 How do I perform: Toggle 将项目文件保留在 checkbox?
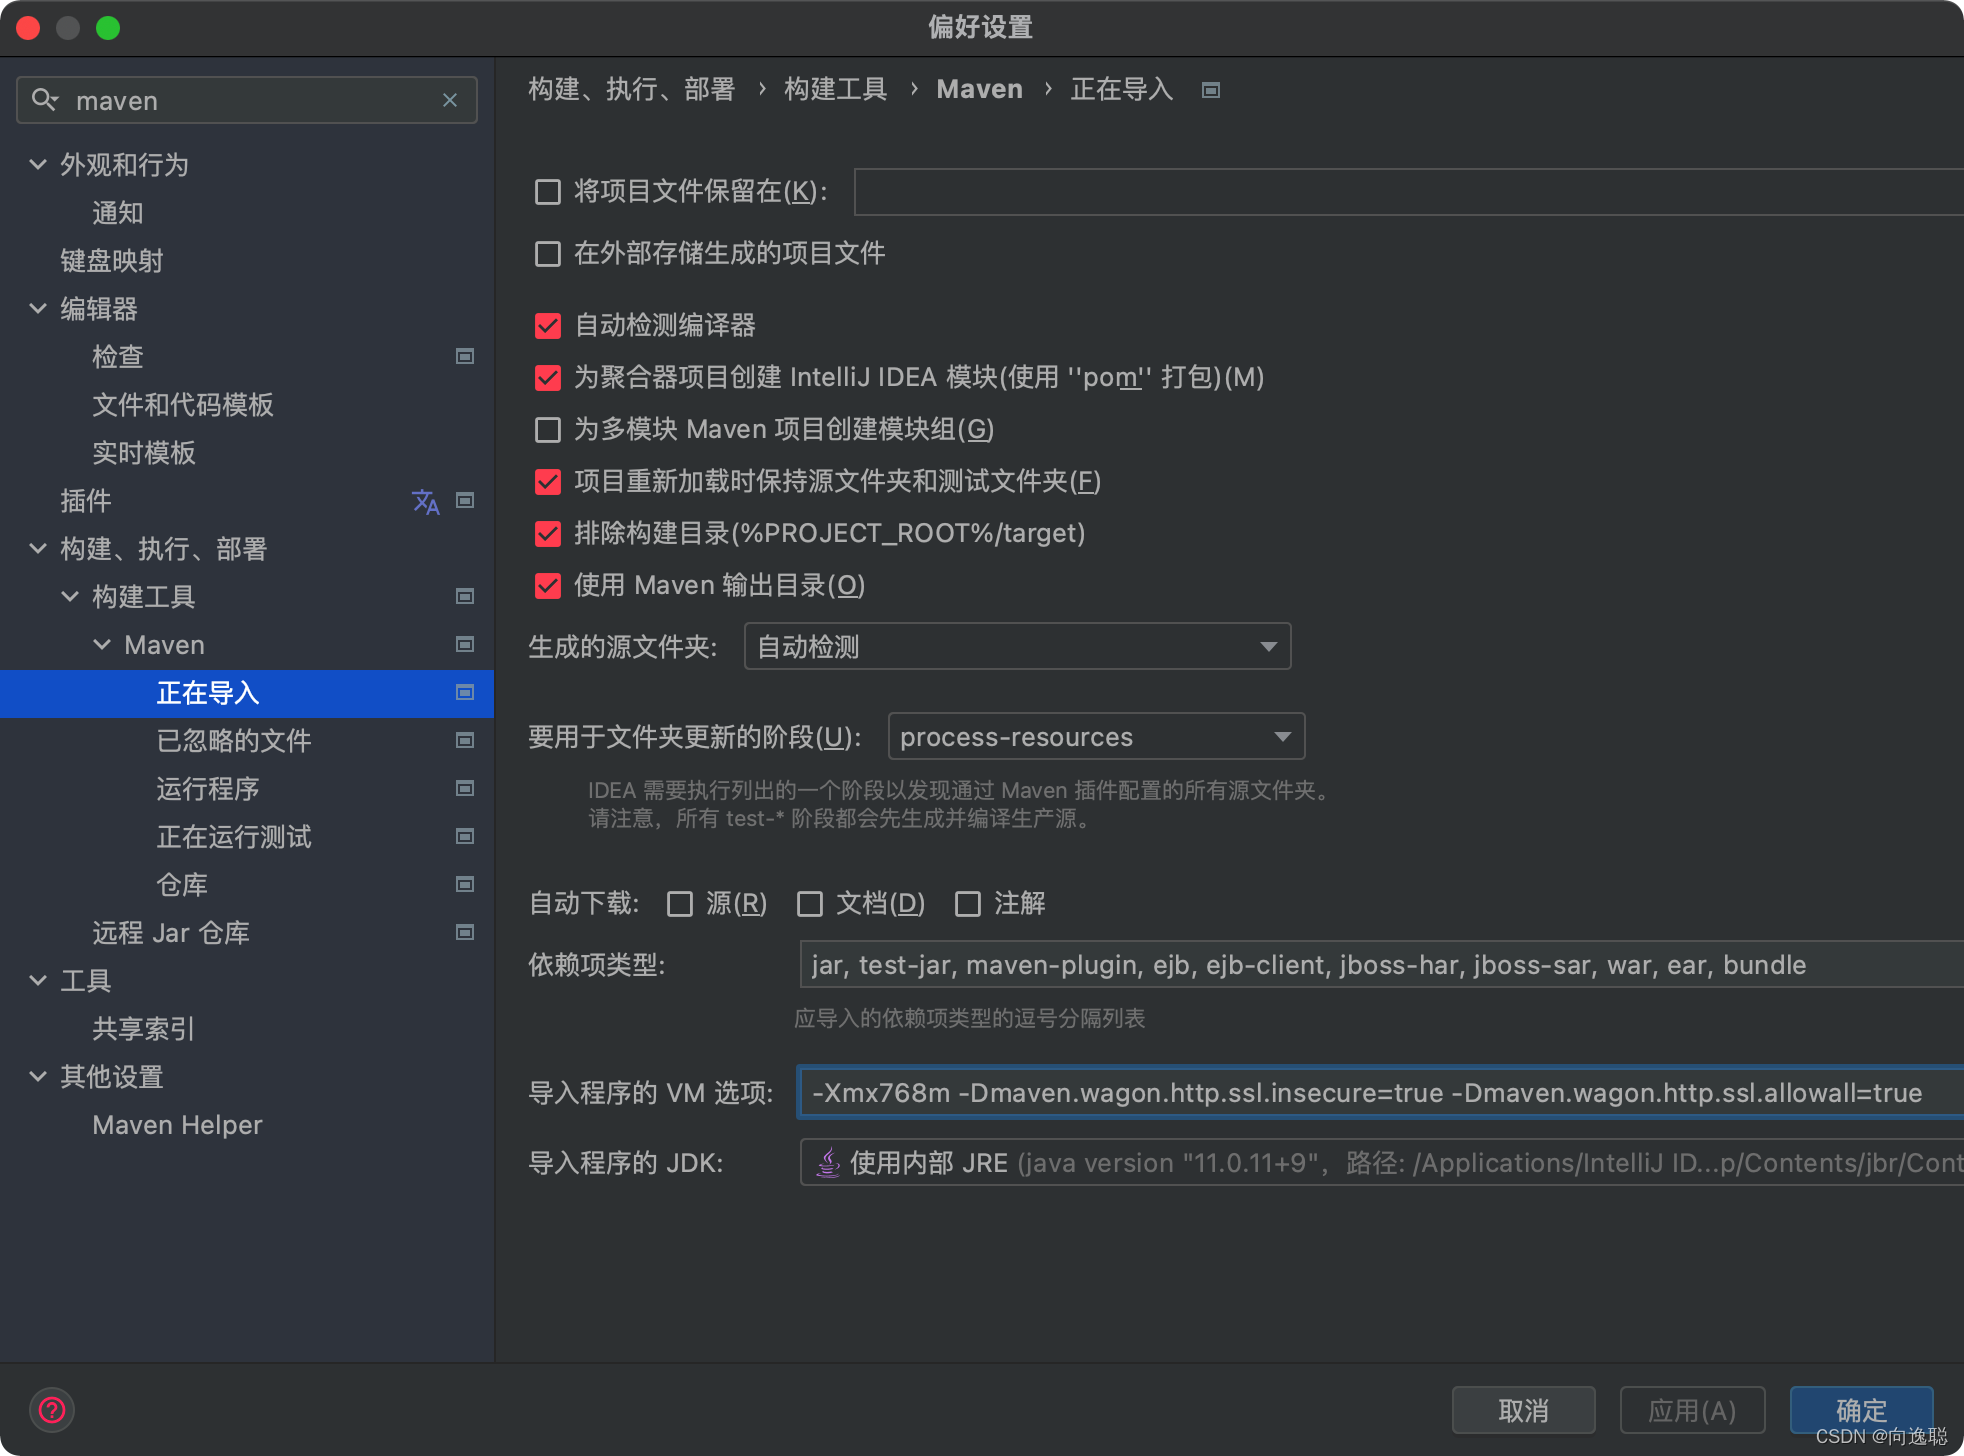(548, 191)
